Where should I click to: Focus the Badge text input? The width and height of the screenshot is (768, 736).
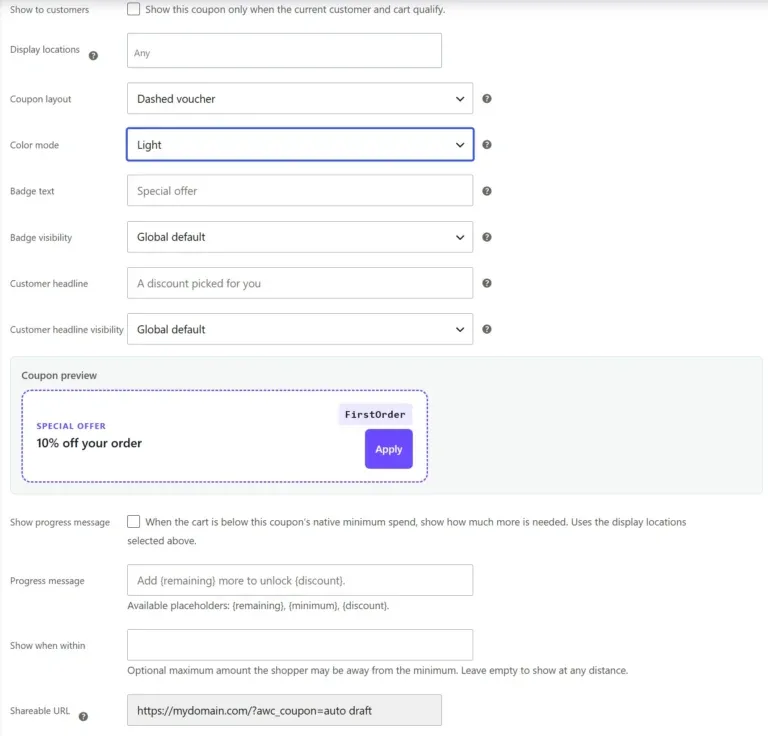click(300, 190)
